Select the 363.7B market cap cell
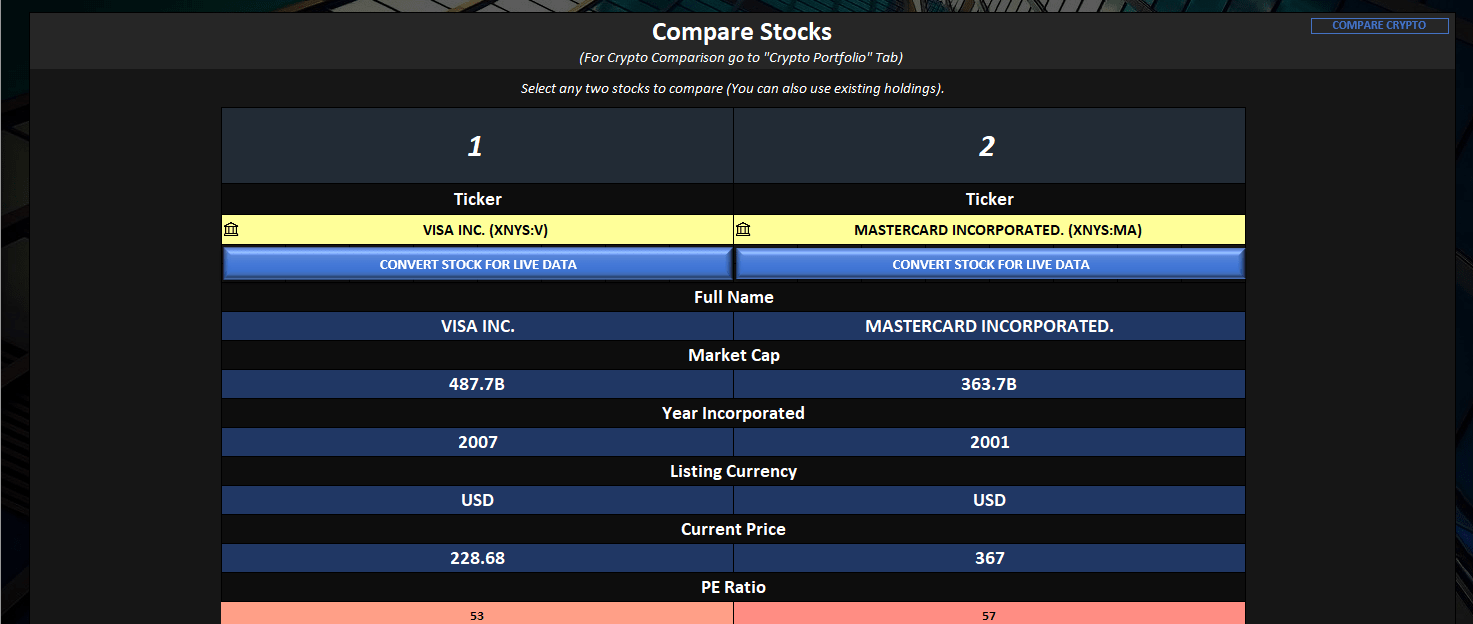The image size is (1473, 624). [989, 384]
